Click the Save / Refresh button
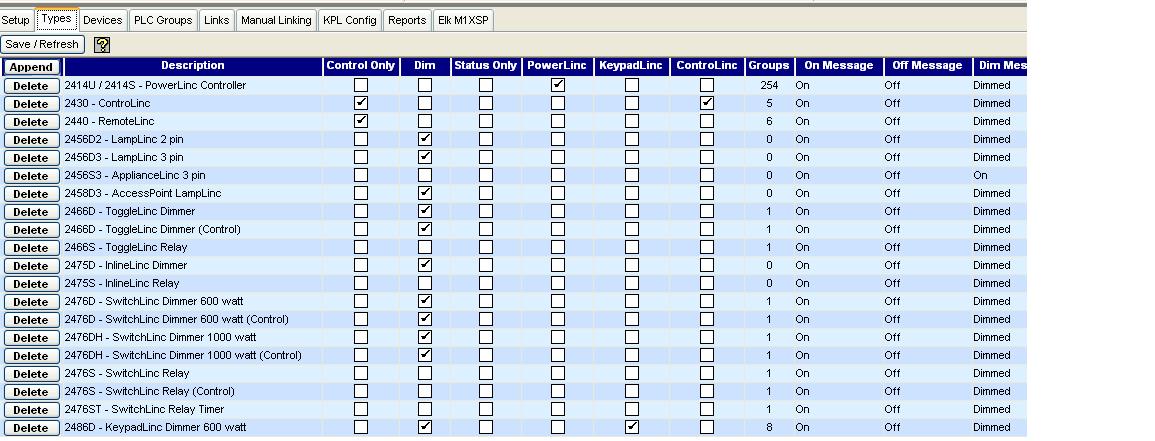 (x=42, y=44)
